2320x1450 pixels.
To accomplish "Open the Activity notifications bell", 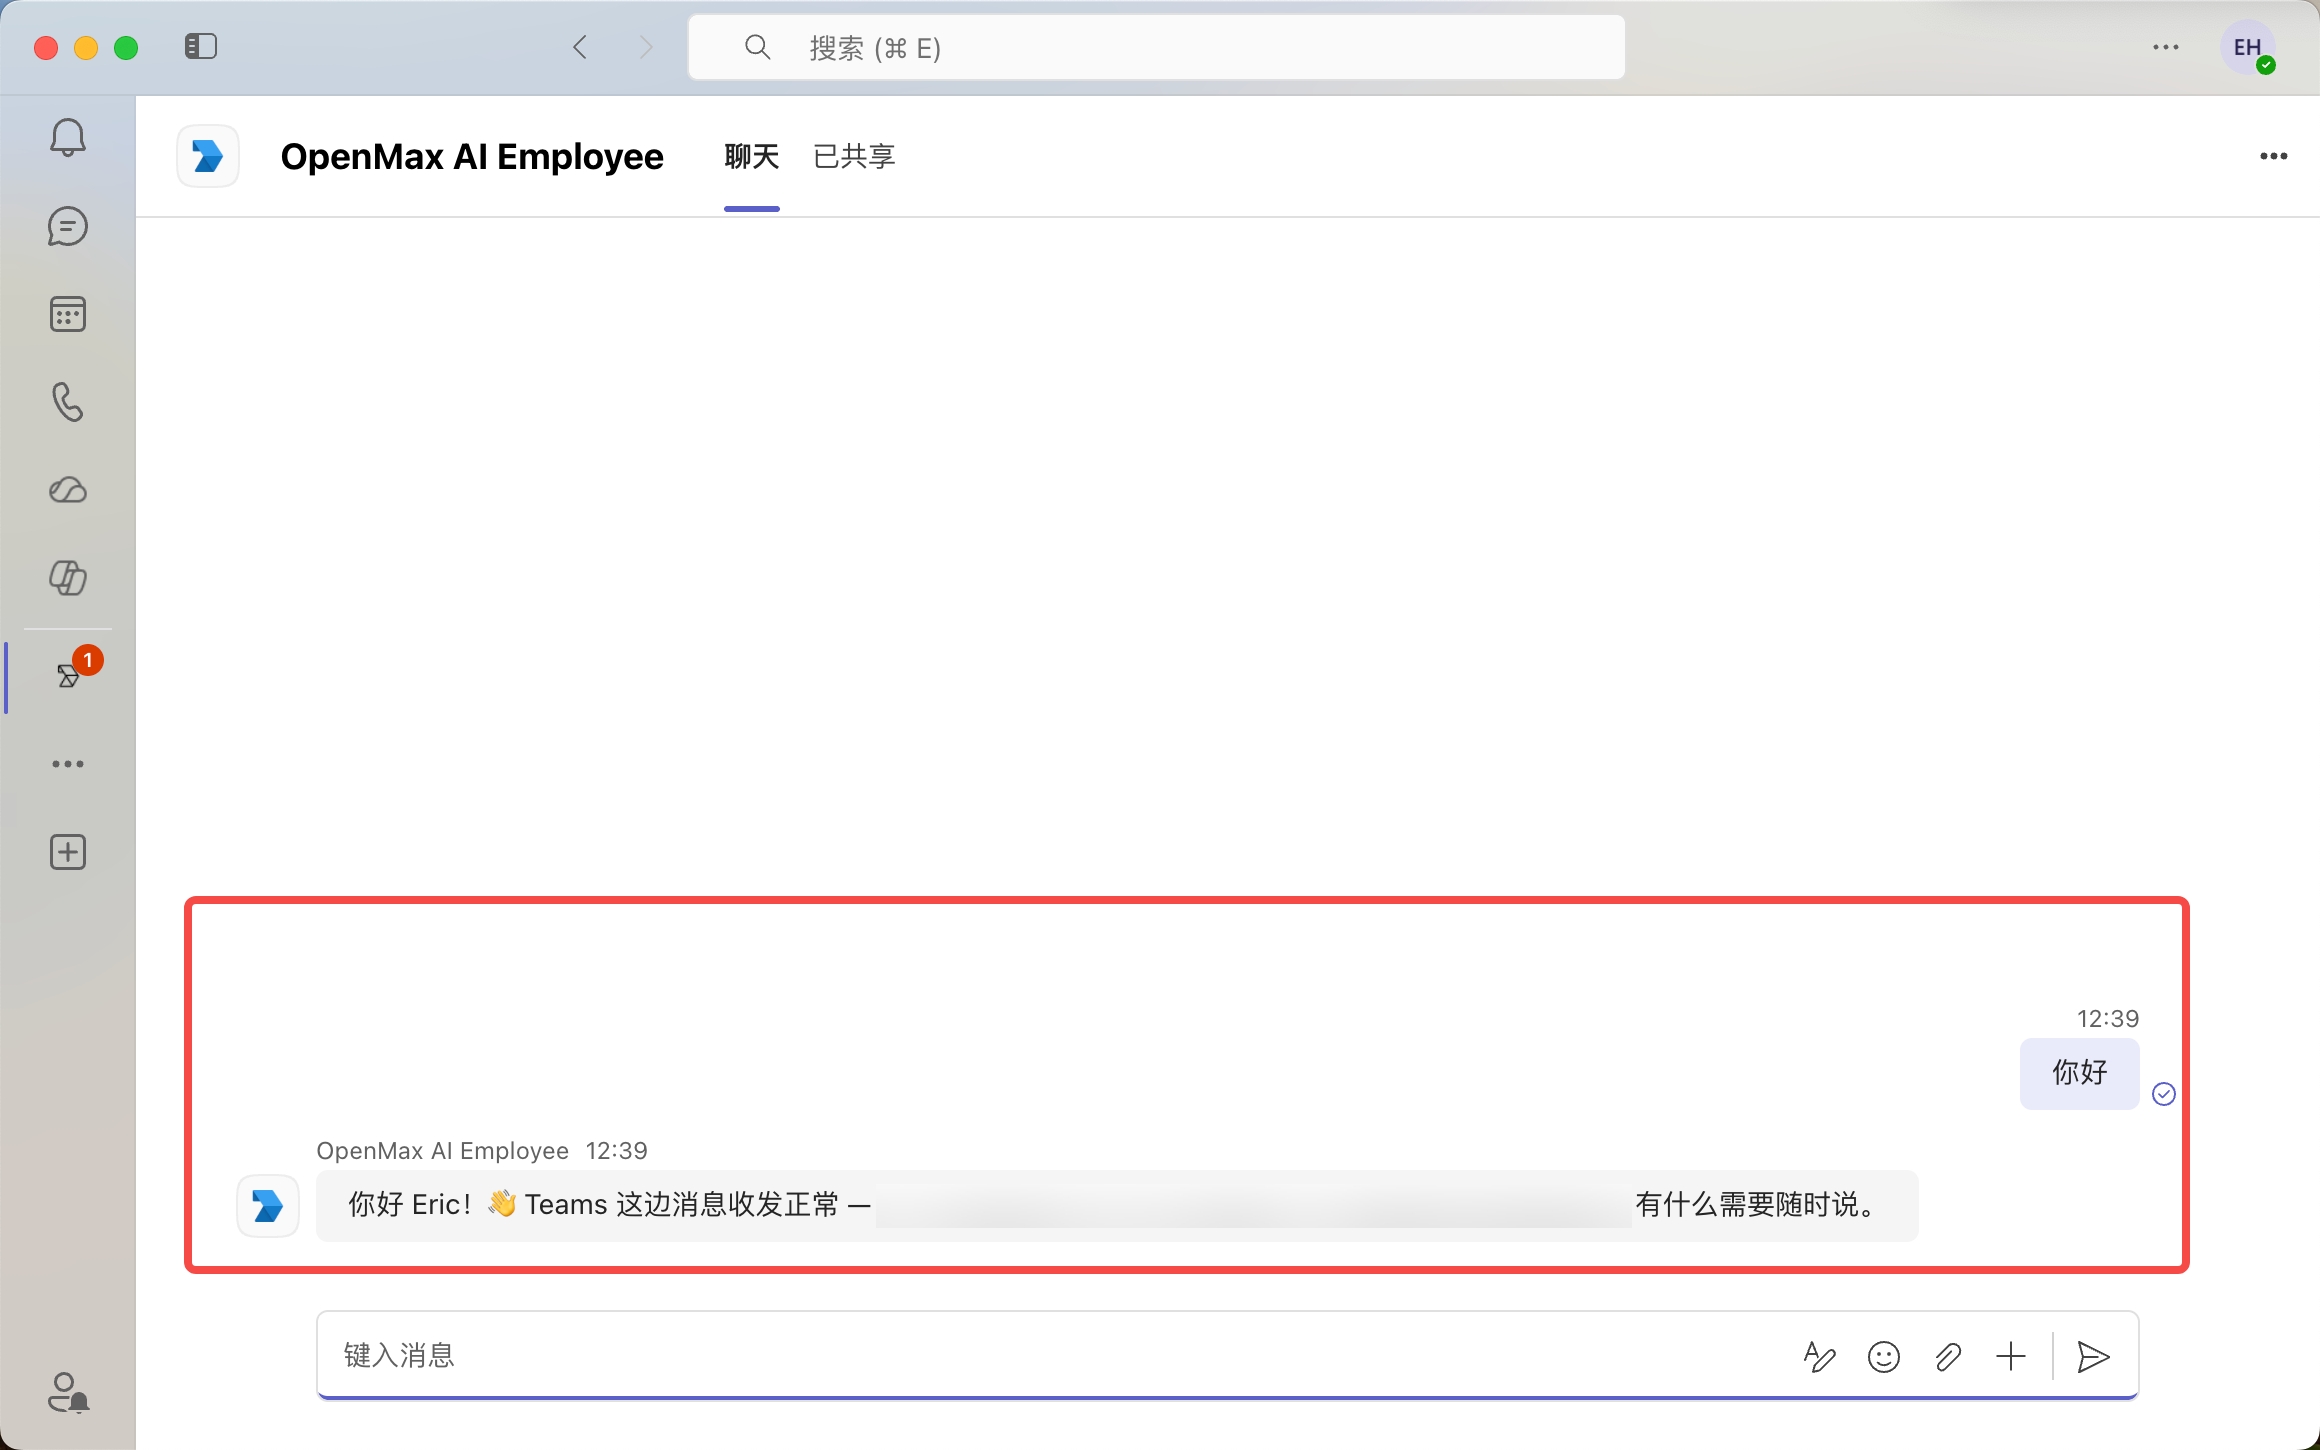I will point(68,137).
